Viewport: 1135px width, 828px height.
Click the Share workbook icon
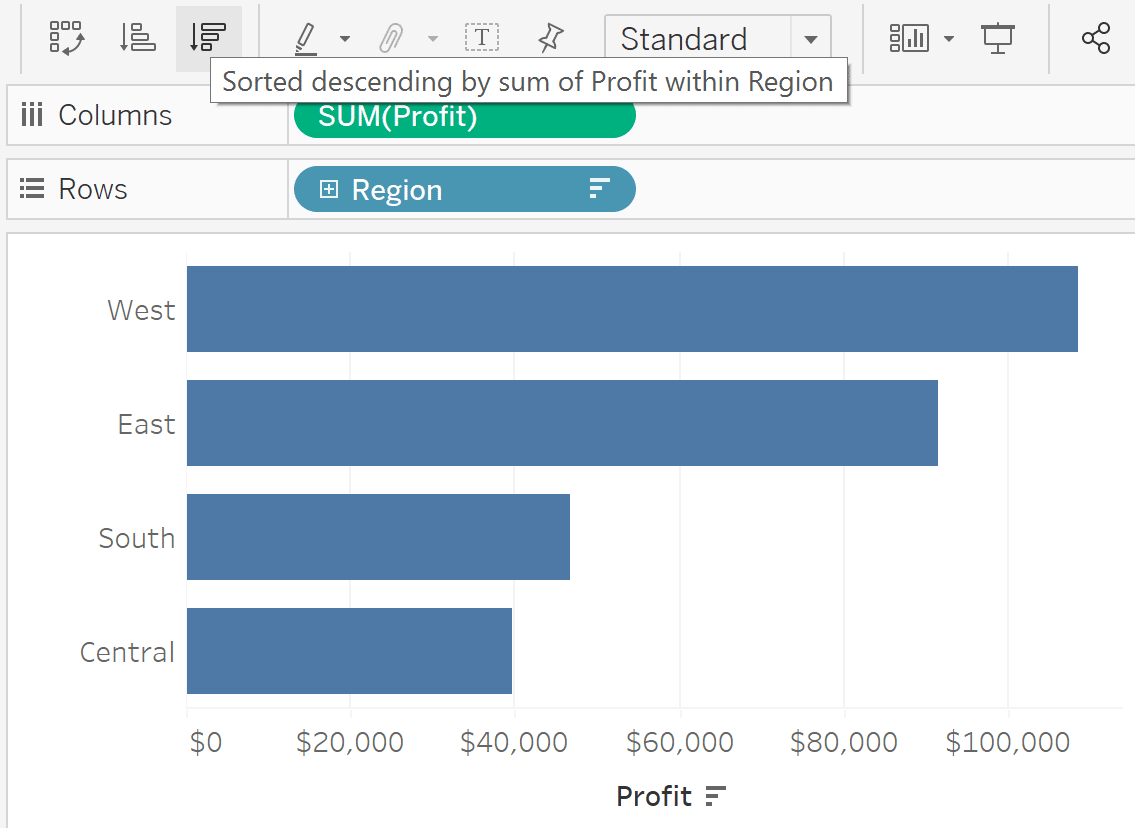point(1096,38)
